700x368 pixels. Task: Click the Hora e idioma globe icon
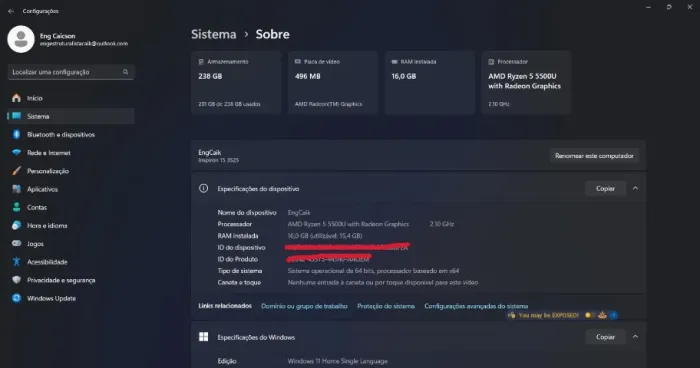pos(17,226)
